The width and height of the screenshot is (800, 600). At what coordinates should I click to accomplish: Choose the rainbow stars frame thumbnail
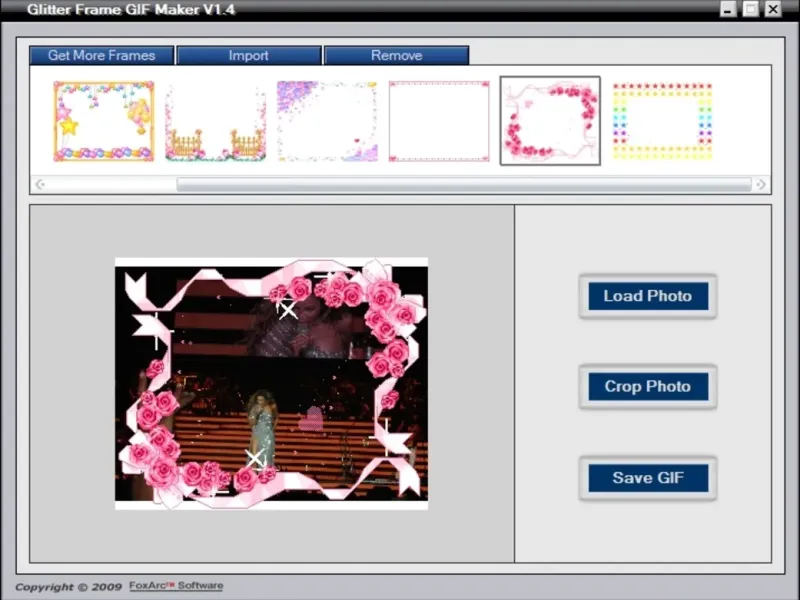(662, 121)
